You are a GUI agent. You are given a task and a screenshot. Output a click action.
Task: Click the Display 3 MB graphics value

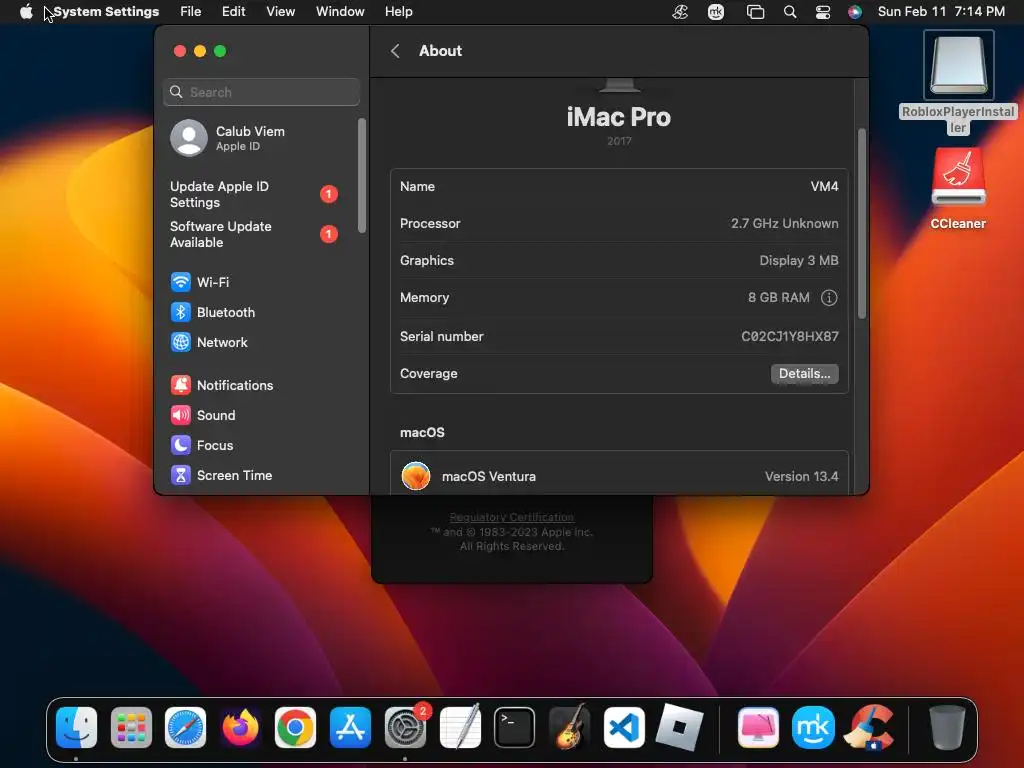799,260
